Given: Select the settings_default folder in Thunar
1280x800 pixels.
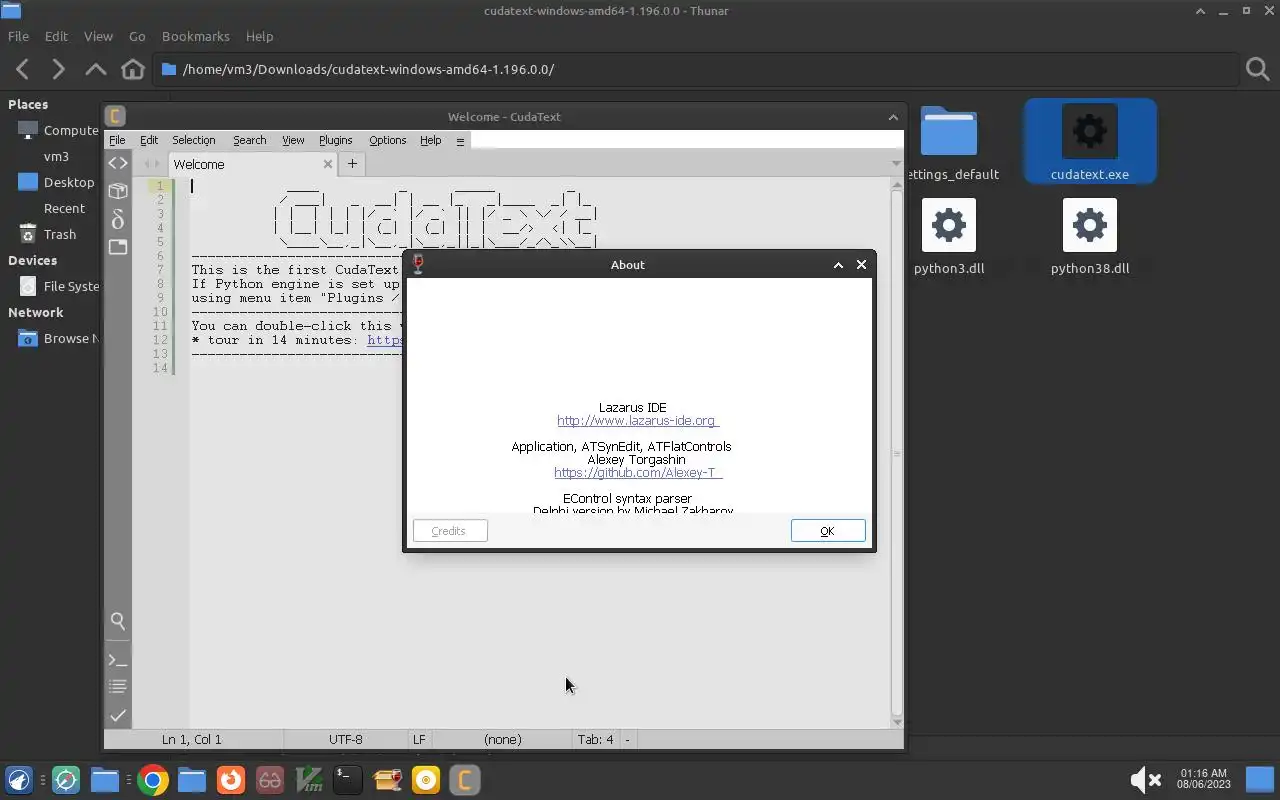Looking at the screenshot, I should 949,143.
